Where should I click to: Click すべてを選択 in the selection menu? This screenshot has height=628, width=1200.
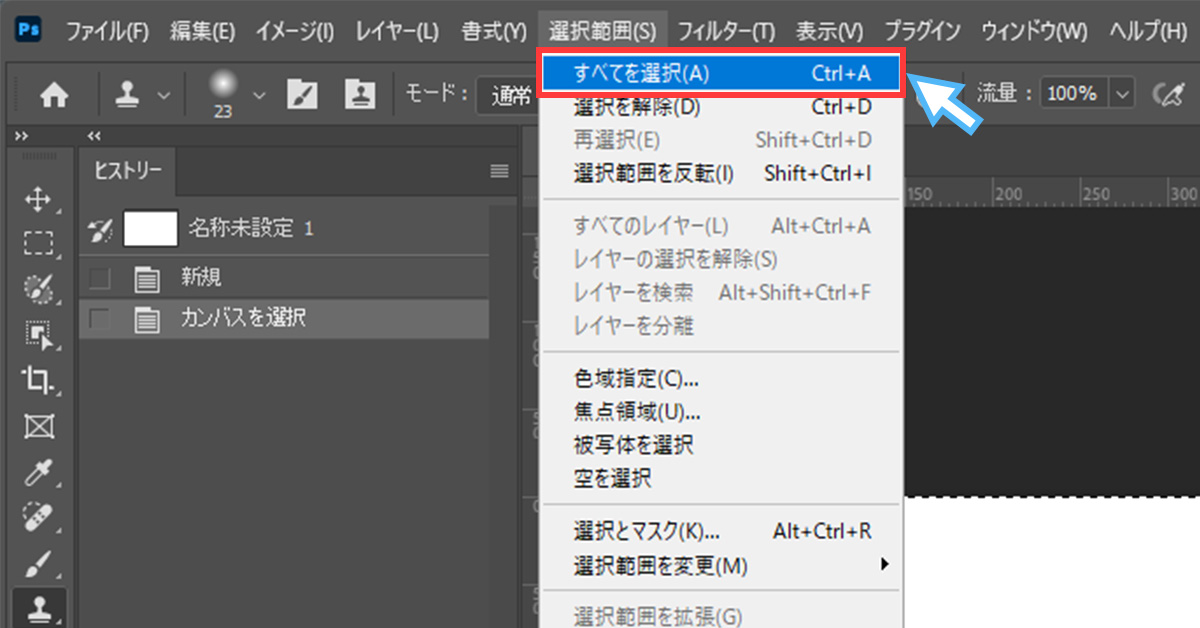pos(700,72)
